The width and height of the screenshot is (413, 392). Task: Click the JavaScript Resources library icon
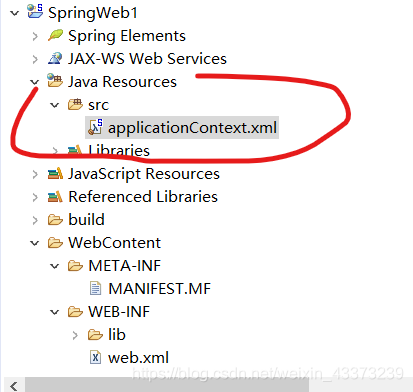click(55, 173)
